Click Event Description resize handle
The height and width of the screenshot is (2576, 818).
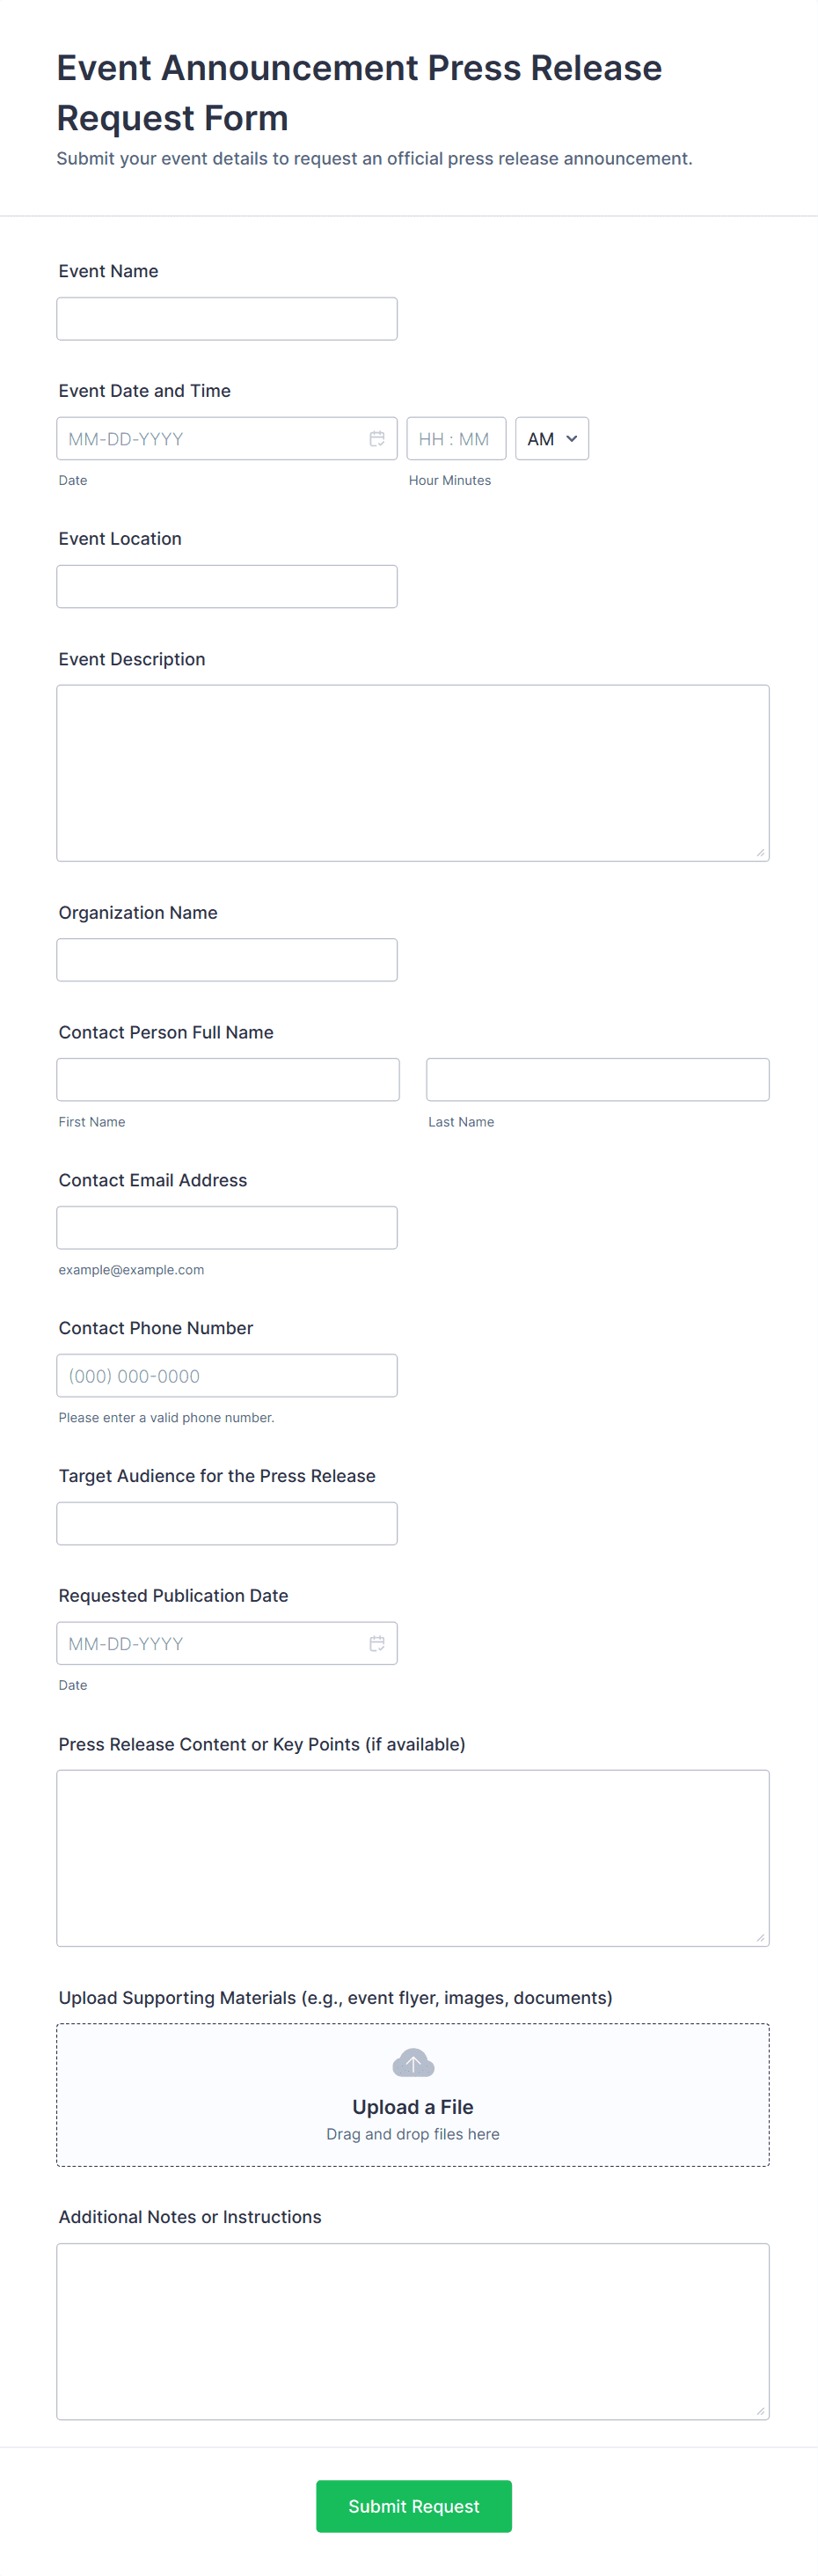coord(760,852)
